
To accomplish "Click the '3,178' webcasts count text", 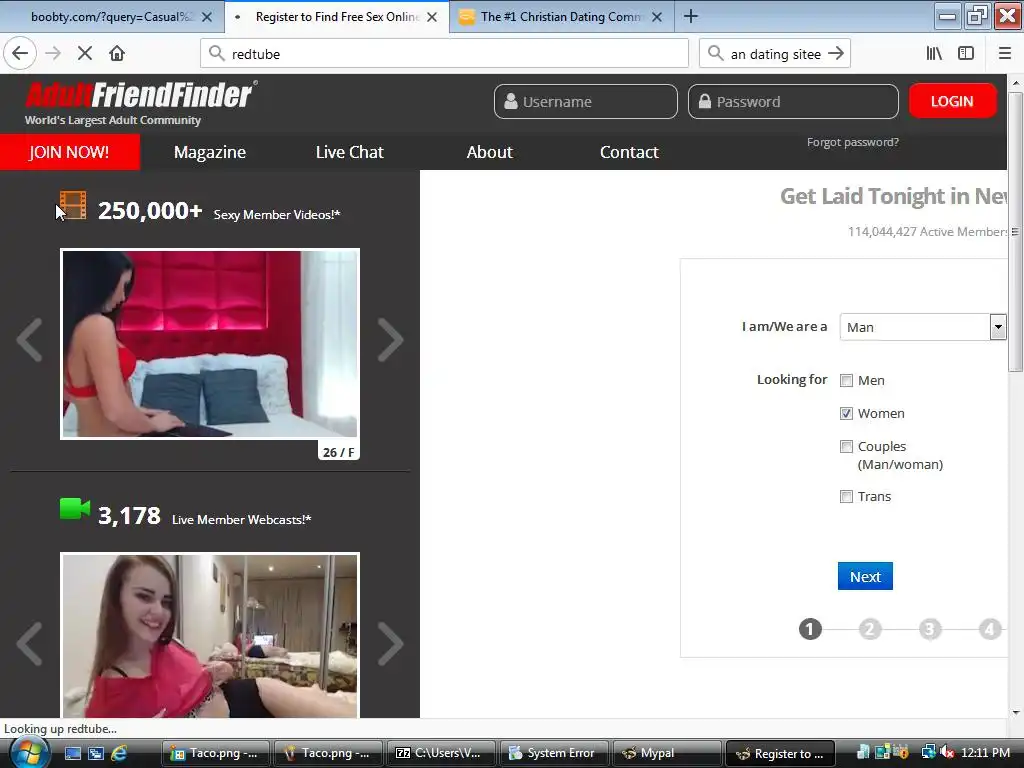I will (x=129, y=516).
